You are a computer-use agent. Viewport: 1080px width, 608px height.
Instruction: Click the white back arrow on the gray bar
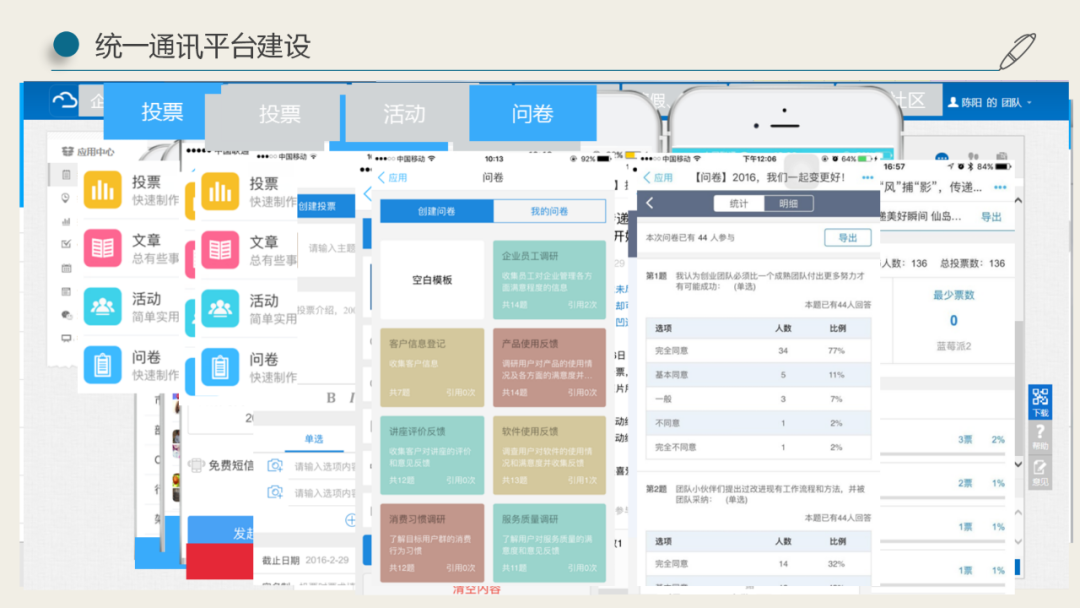pyautogui.click(x=650, y=203)
